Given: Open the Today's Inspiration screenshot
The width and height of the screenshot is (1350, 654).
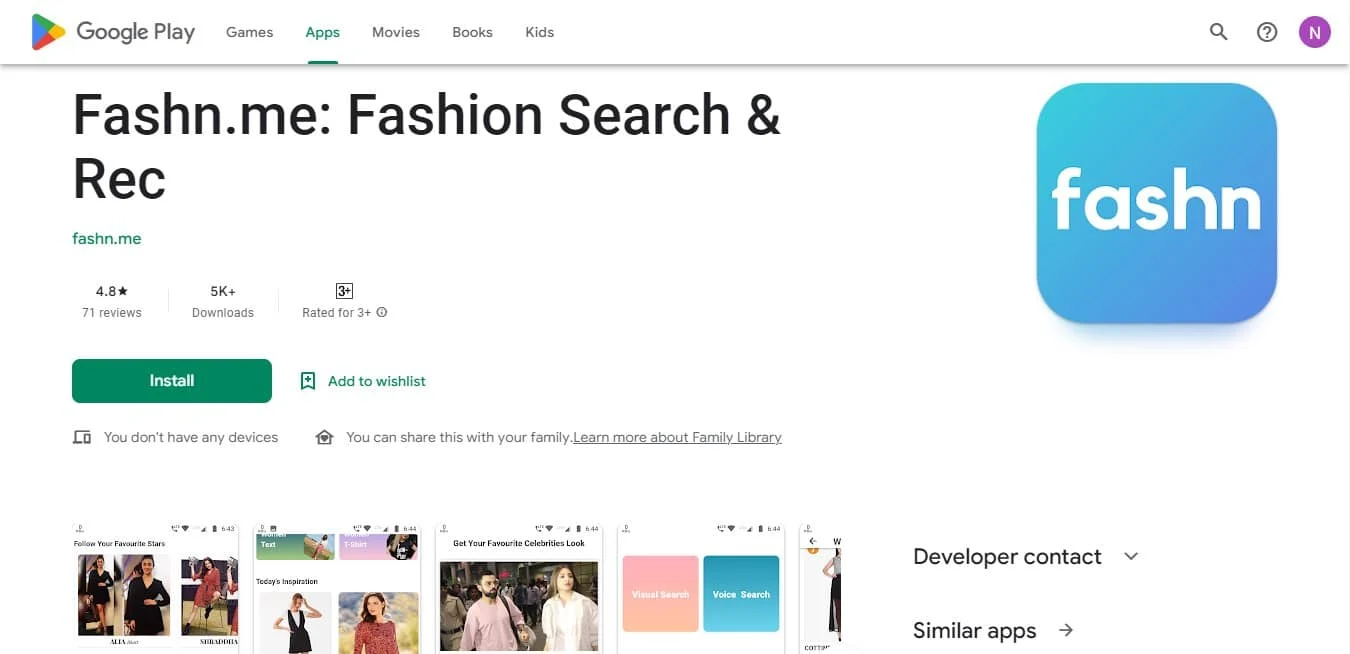Looking at the screenshot, I should [338, 588].
